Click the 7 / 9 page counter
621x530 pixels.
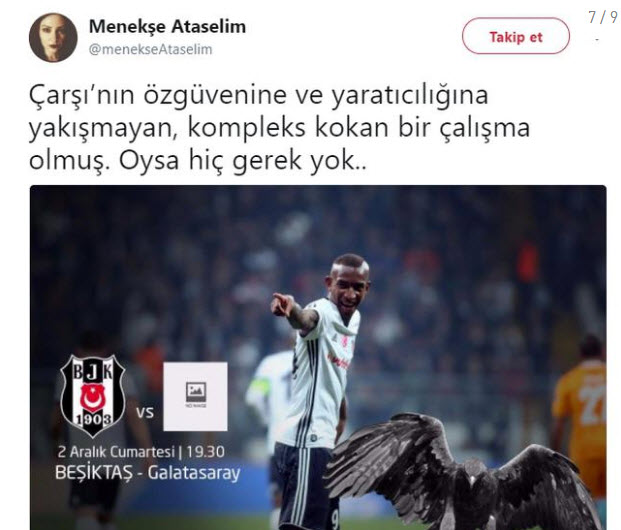602,17
